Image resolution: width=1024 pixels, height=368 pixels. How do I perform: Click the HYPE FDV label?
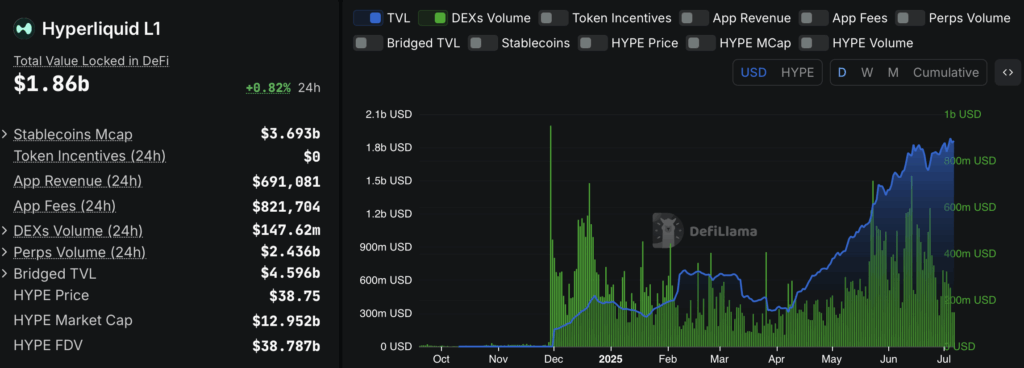(x=48, y=345)
